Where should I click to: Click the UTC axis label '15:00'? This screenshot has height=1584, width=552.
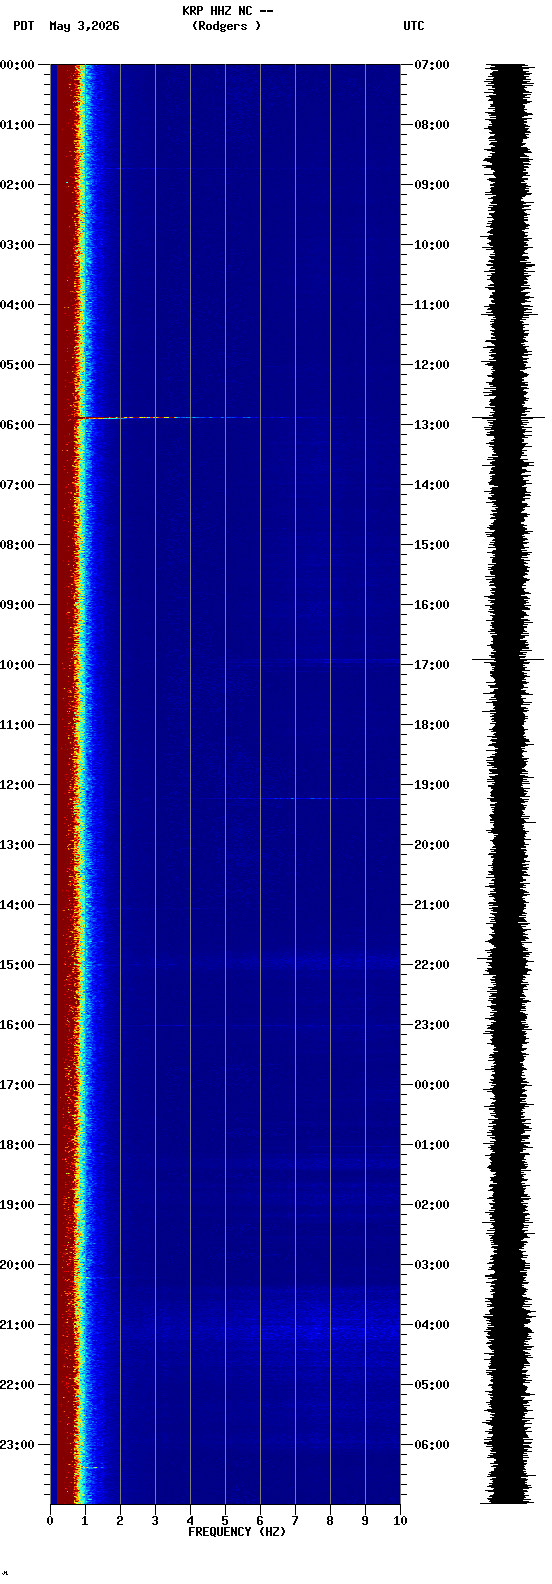[431, 545]
